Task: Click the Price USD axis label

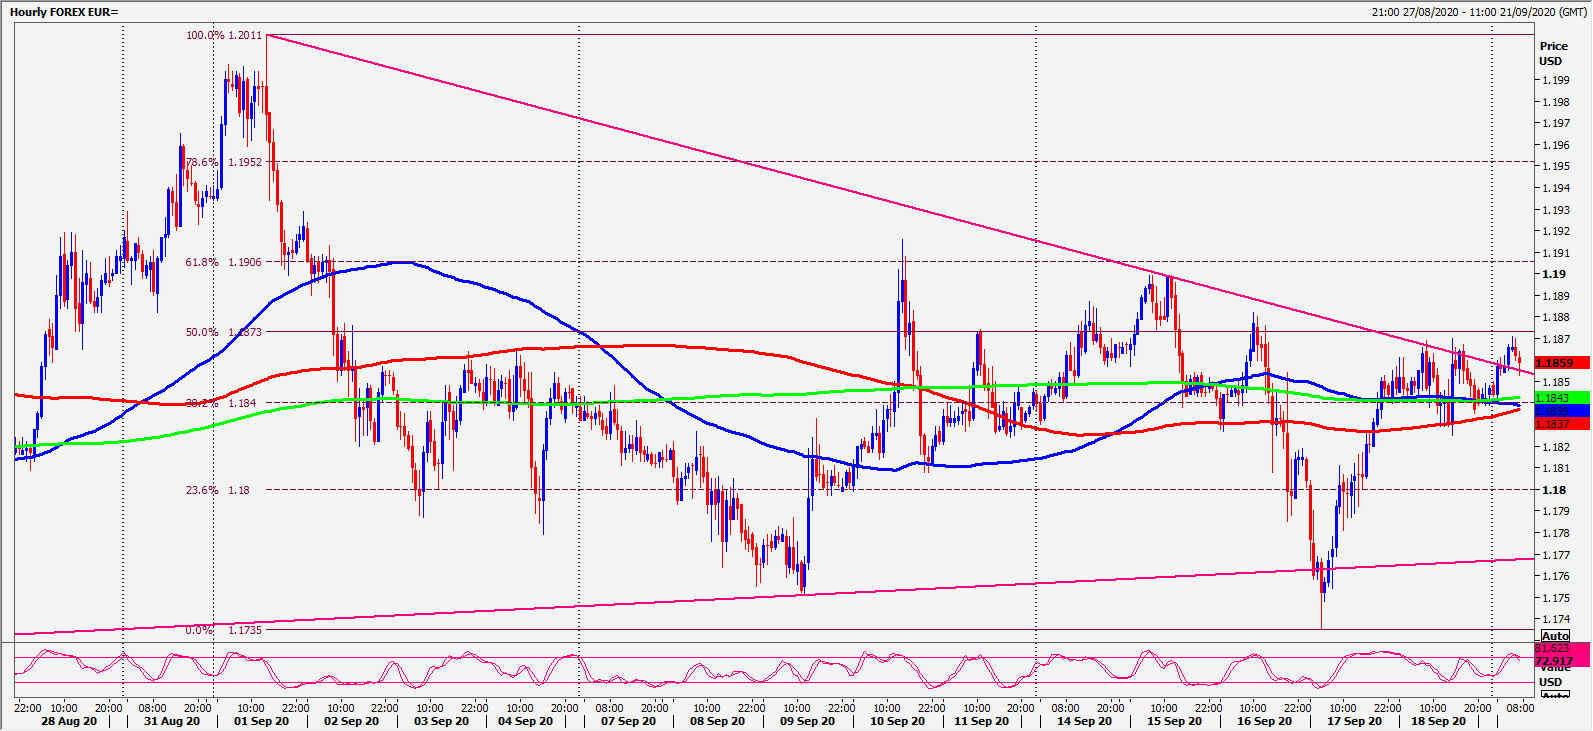Action: pos(1553,53)
